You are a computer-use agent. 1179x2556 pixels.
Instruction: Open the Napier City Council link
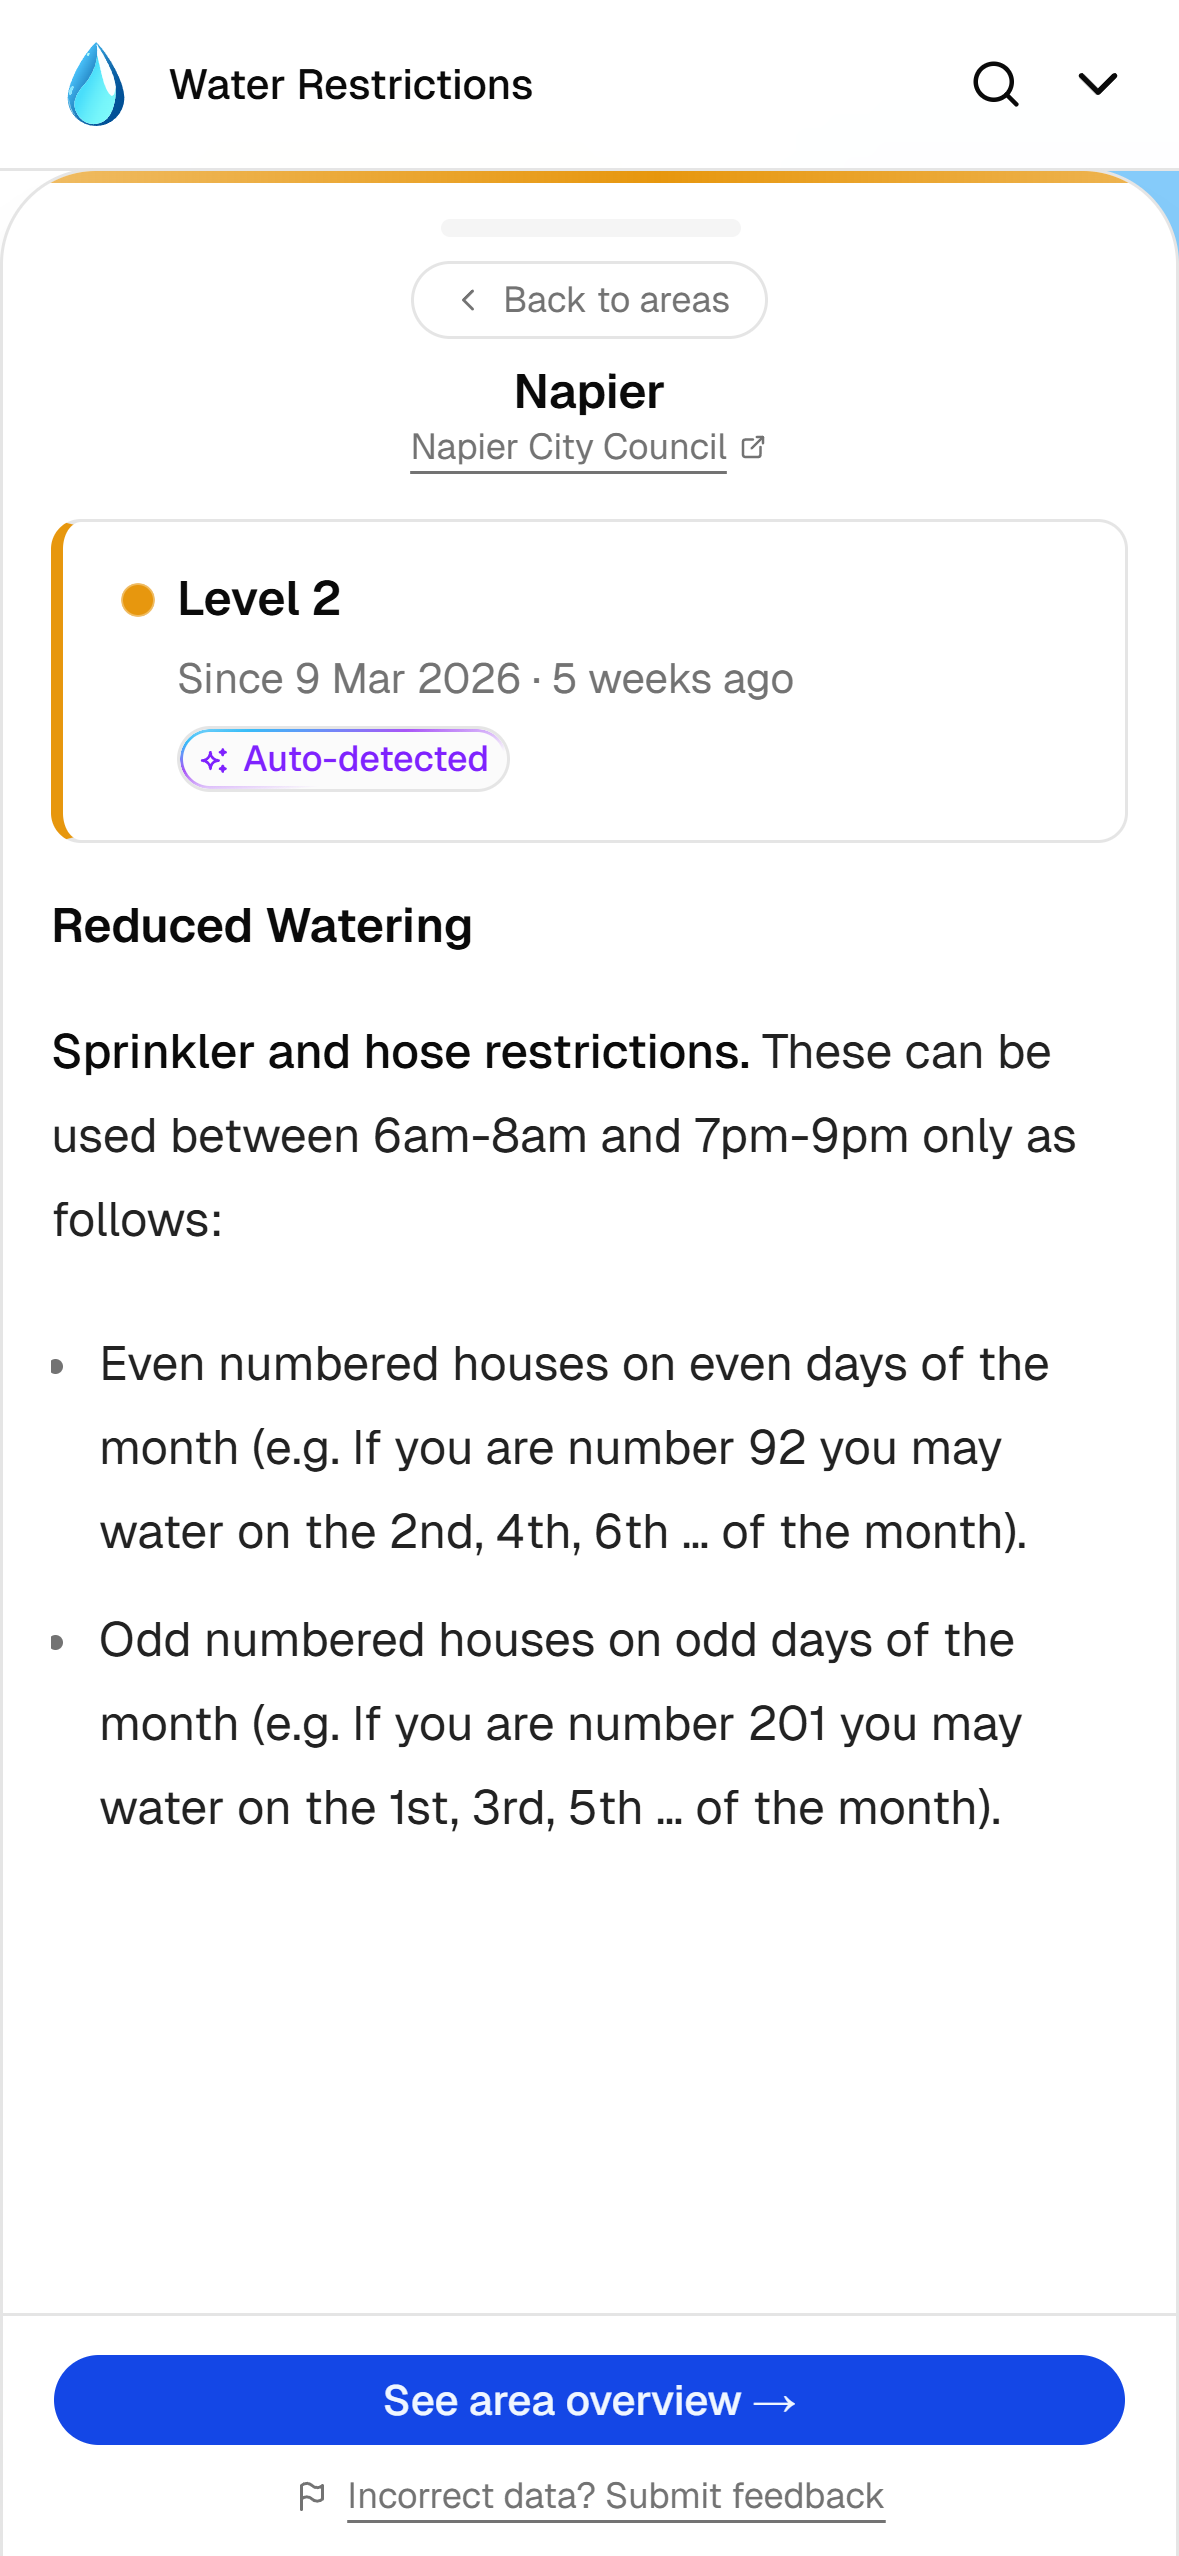pyautogui.click(x=568, y=447)
